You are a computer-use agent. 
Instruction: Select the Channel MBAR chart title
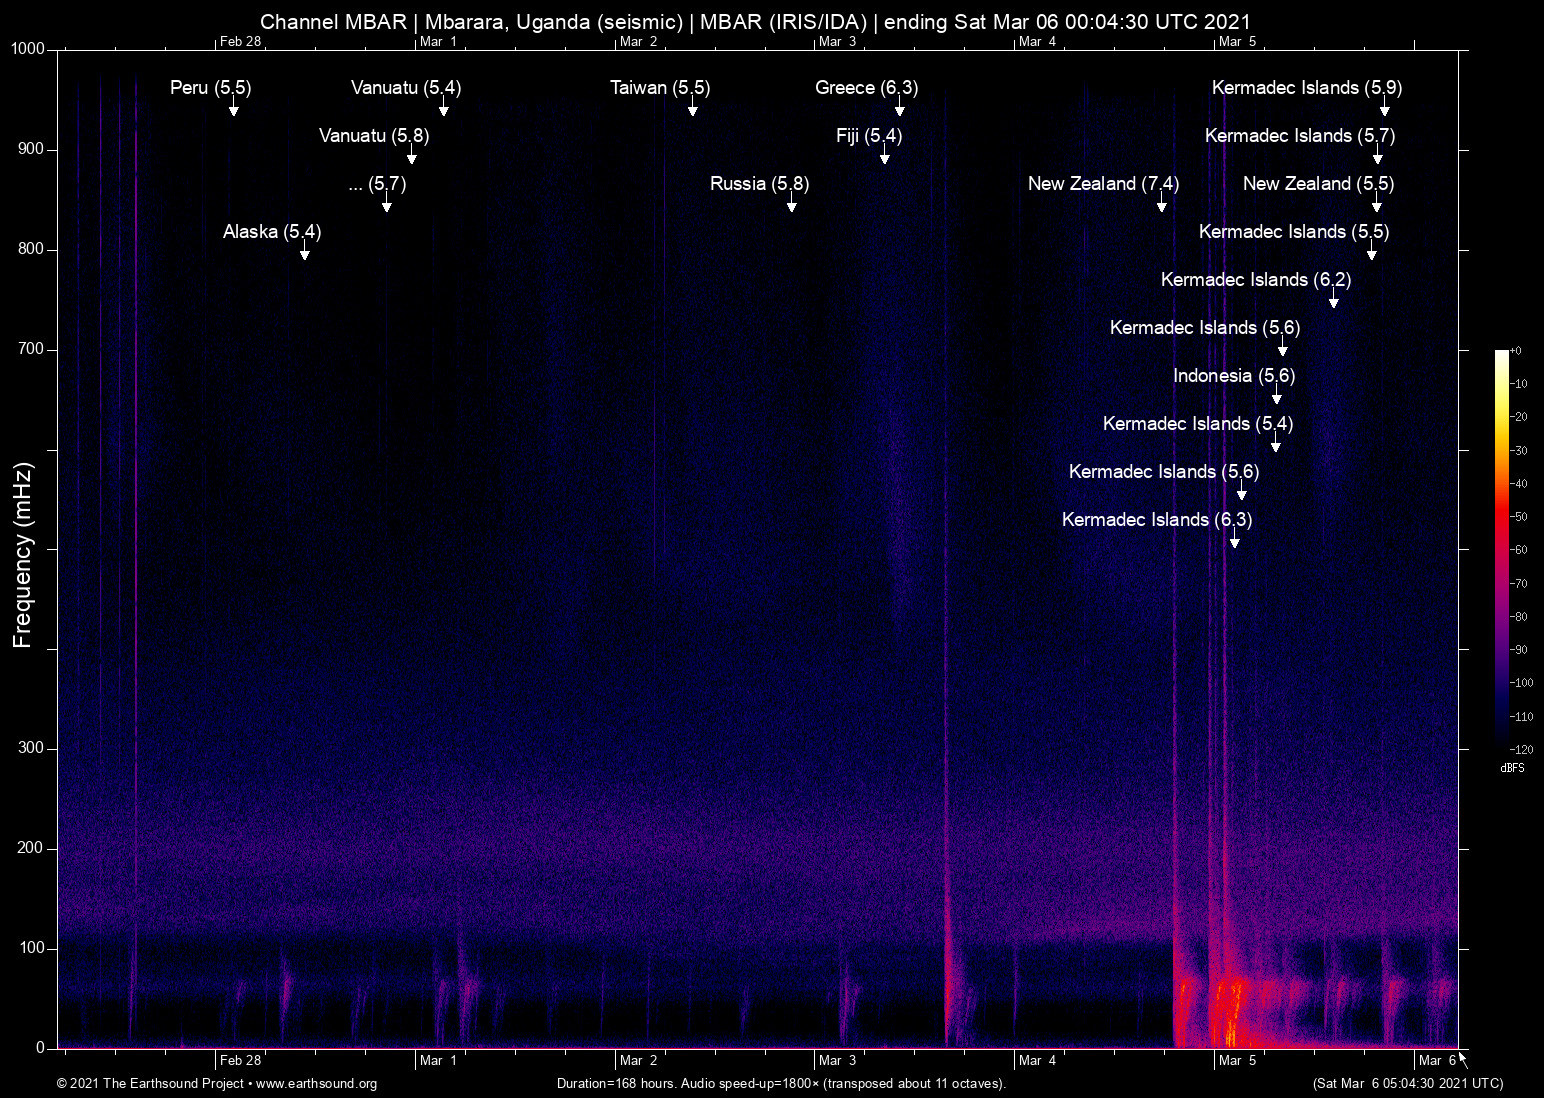point(755,22)
